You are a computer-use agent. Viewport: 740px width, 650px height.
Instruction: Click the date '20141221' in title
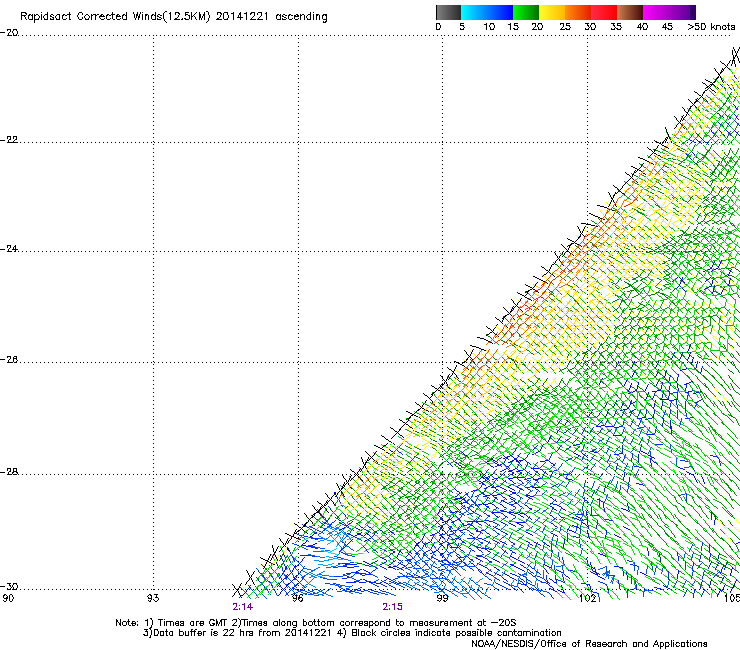242,17
